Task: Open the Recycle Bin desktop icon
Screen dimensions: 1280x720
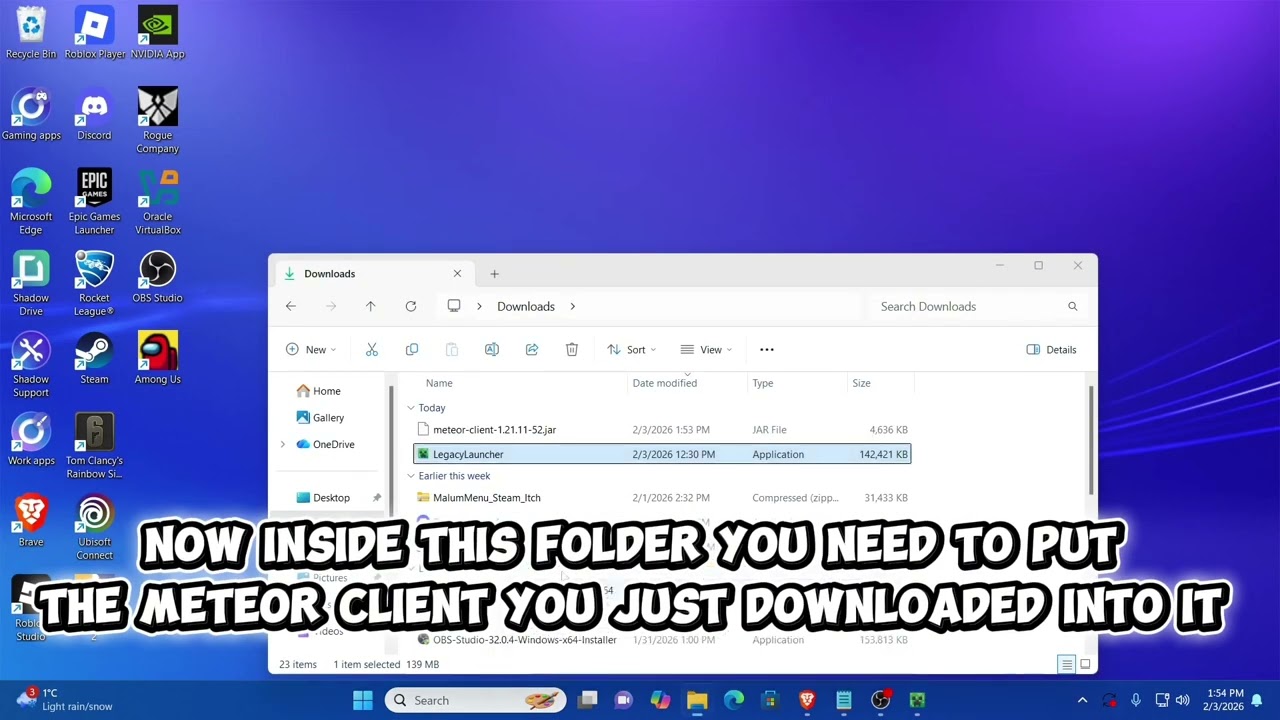Action: (x=31, y=33)
